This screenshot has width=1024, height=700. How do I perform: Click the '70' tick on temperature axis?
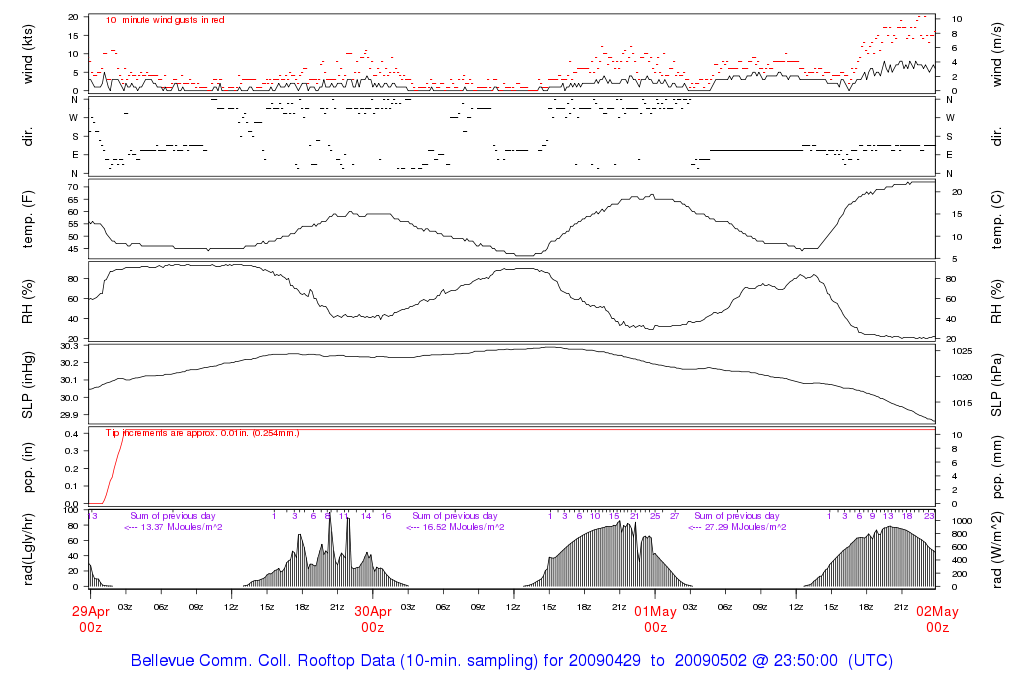pos(74,187)
